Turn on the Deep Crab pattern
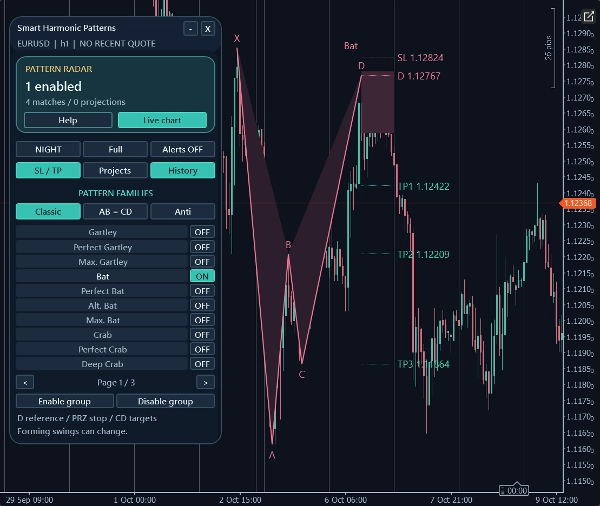Screen dimensions: 600x506 coord(202,364)
